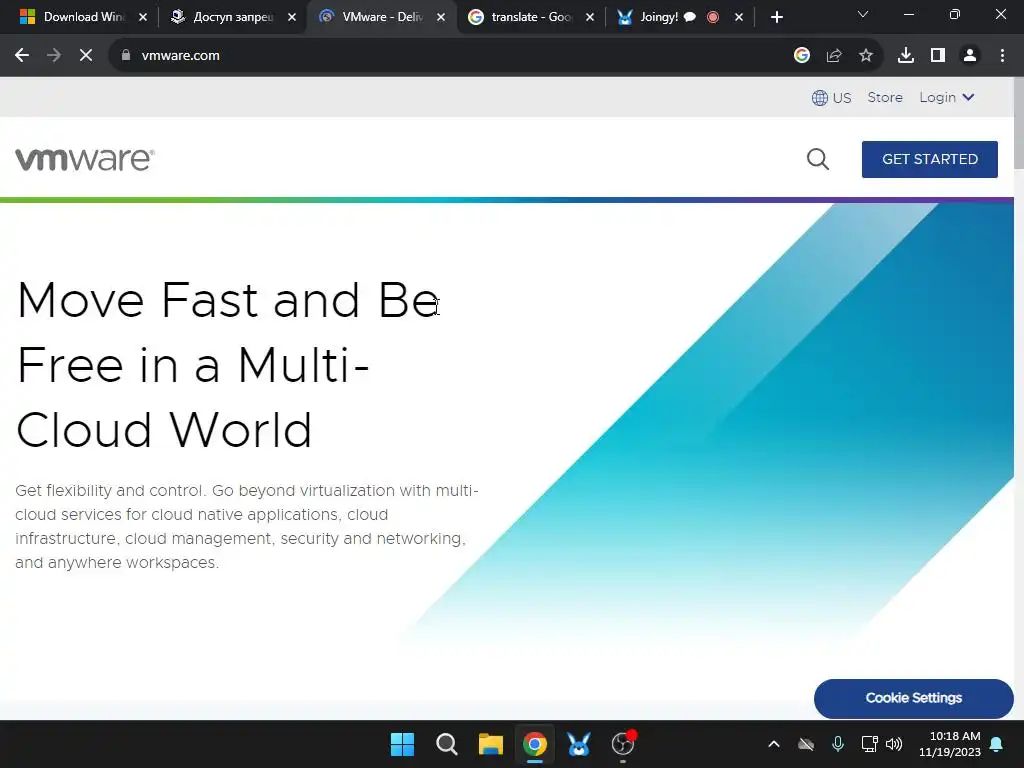Open a new browser tab

coord(776,18)
